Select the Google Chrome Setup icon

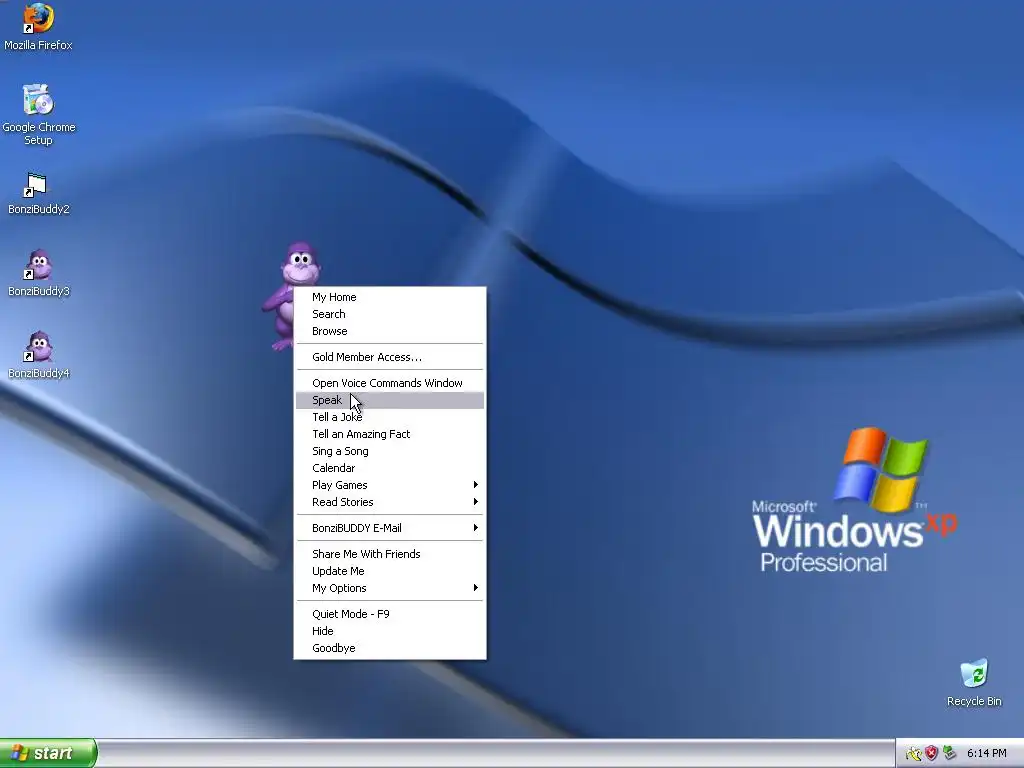pyautogui.click(x=39, y=114)
